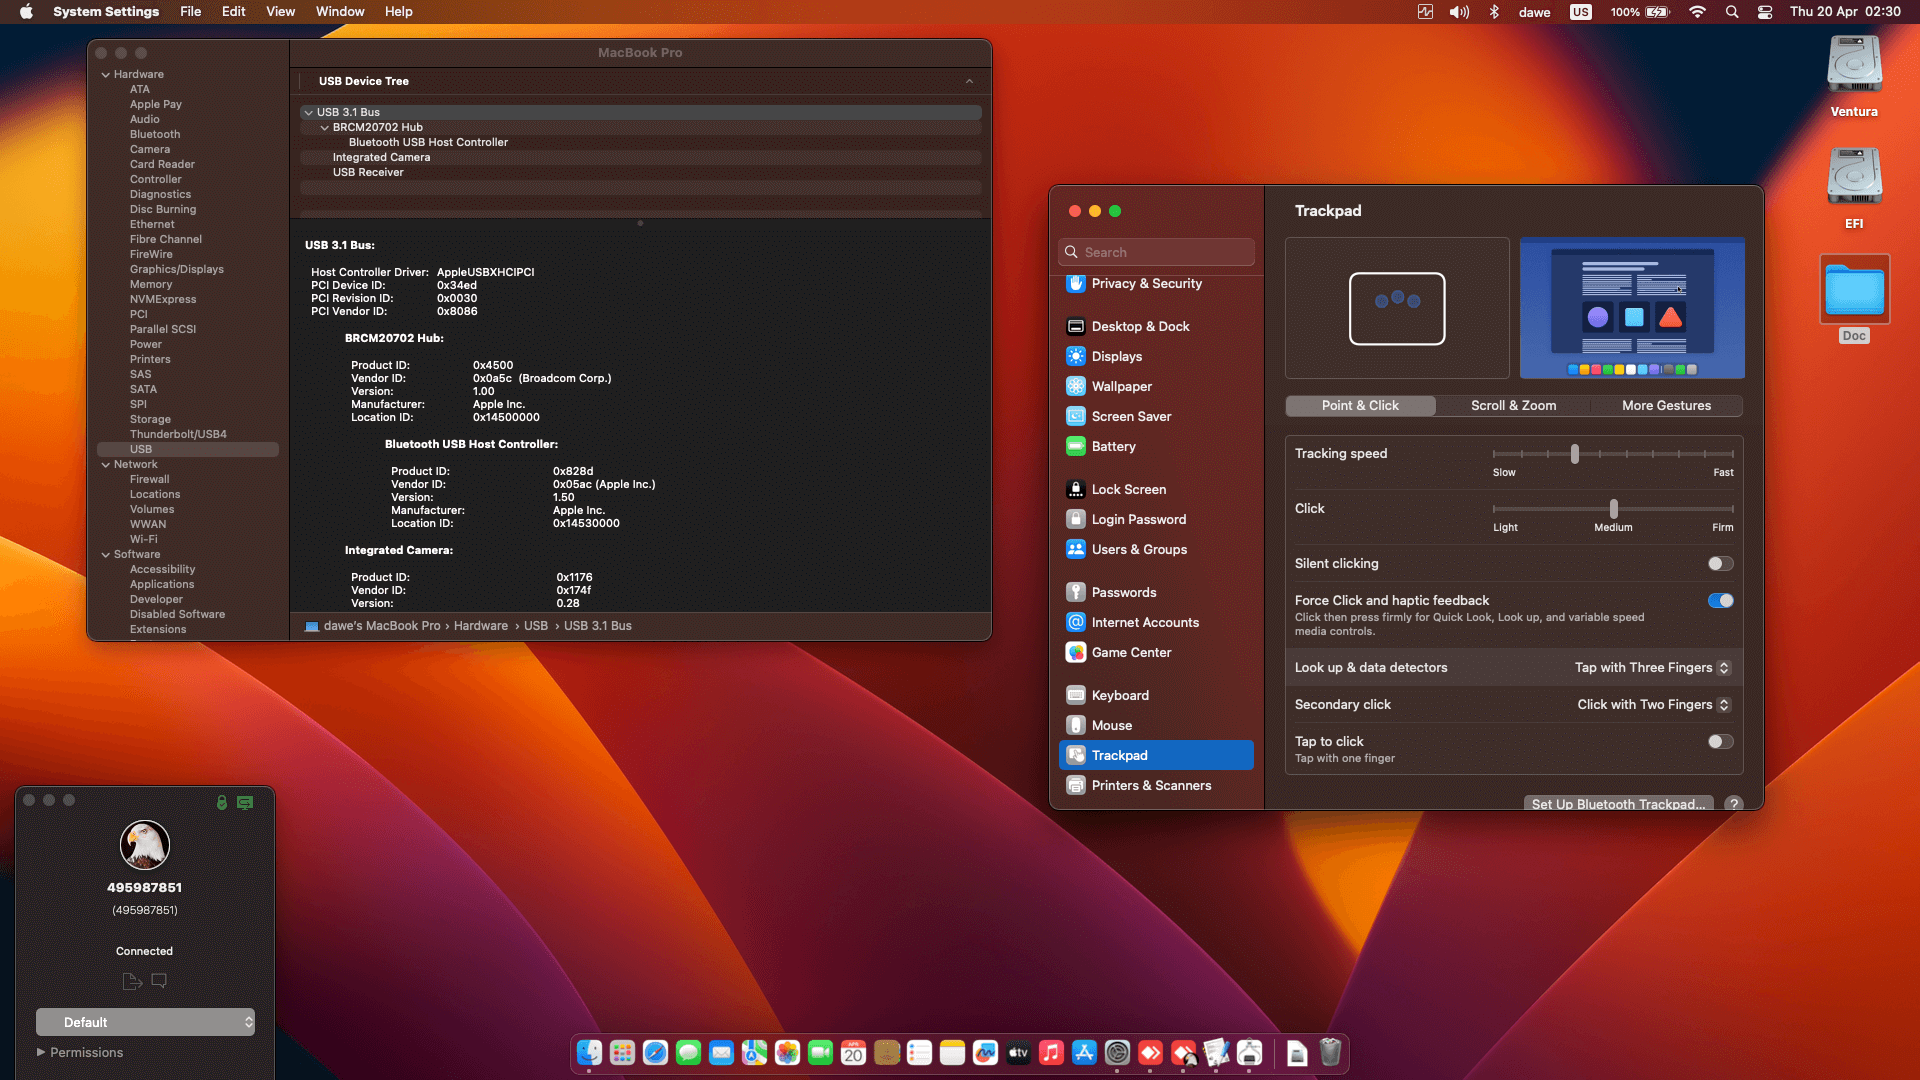This screenshot has height=1080, width=1920.
Task: Switch to More Gestures tab
Action: [1666, 406]
